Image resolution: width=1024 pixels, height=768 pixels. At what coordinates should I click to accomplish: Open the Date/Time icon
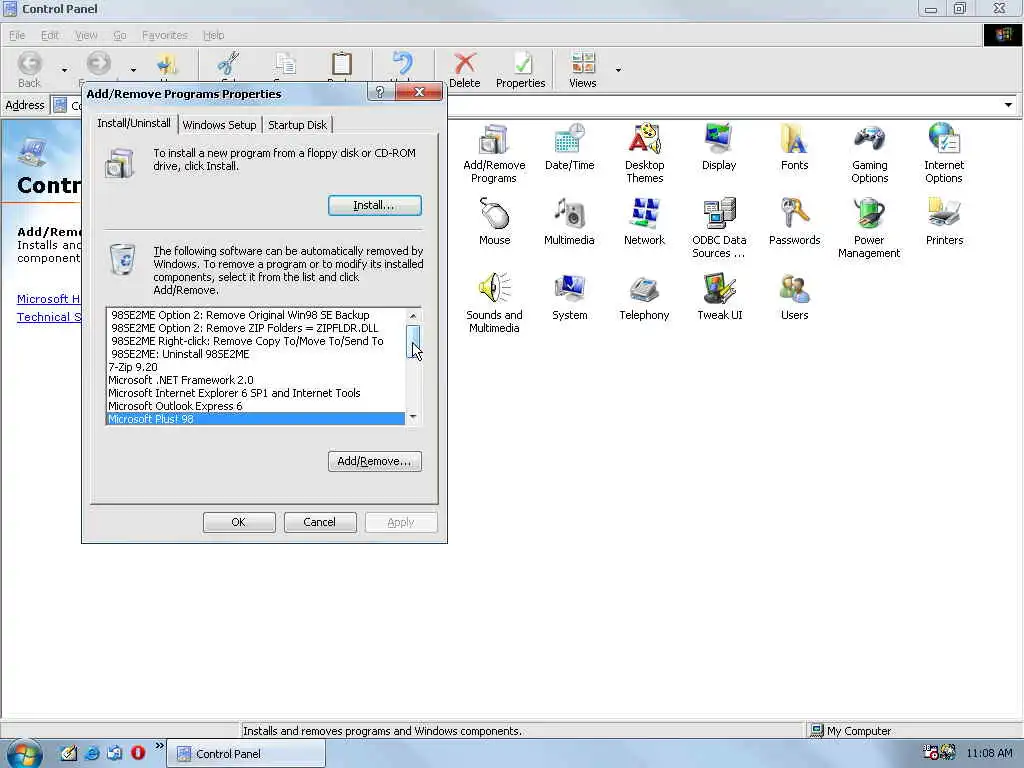point(569,148)
